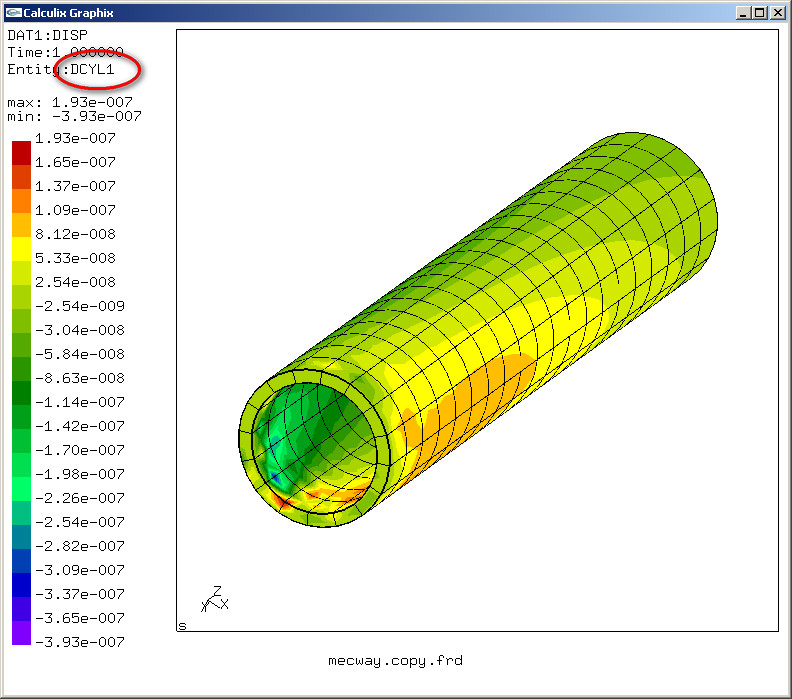Click the legend value -1.14e-007

[80, 402]
